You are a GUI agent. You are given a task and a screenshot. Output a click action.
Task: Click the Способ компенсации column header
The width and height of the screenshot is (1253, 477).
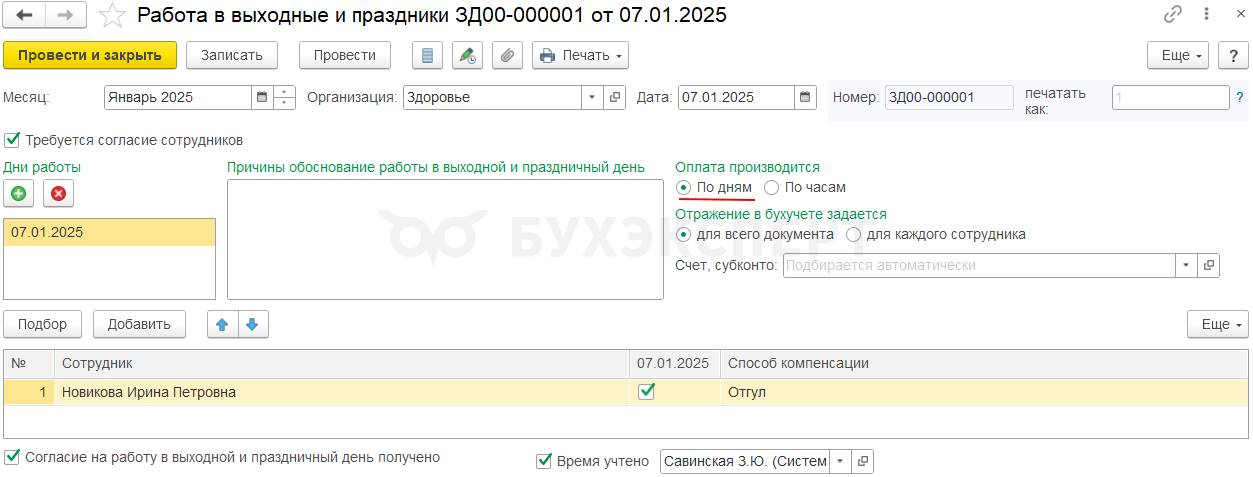click(984, 363)
